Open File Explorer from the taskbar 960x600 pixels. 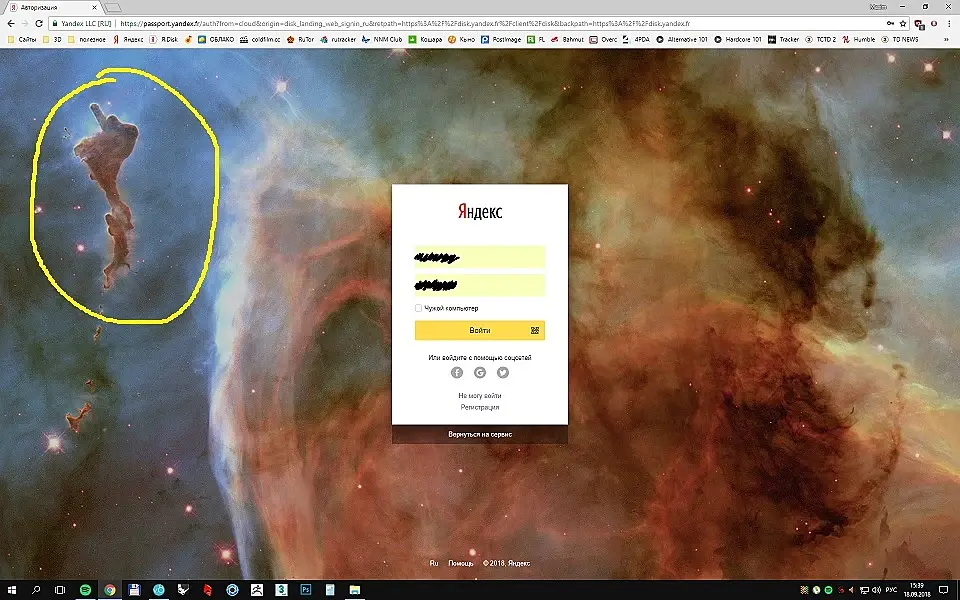click(x=354, y=590)
